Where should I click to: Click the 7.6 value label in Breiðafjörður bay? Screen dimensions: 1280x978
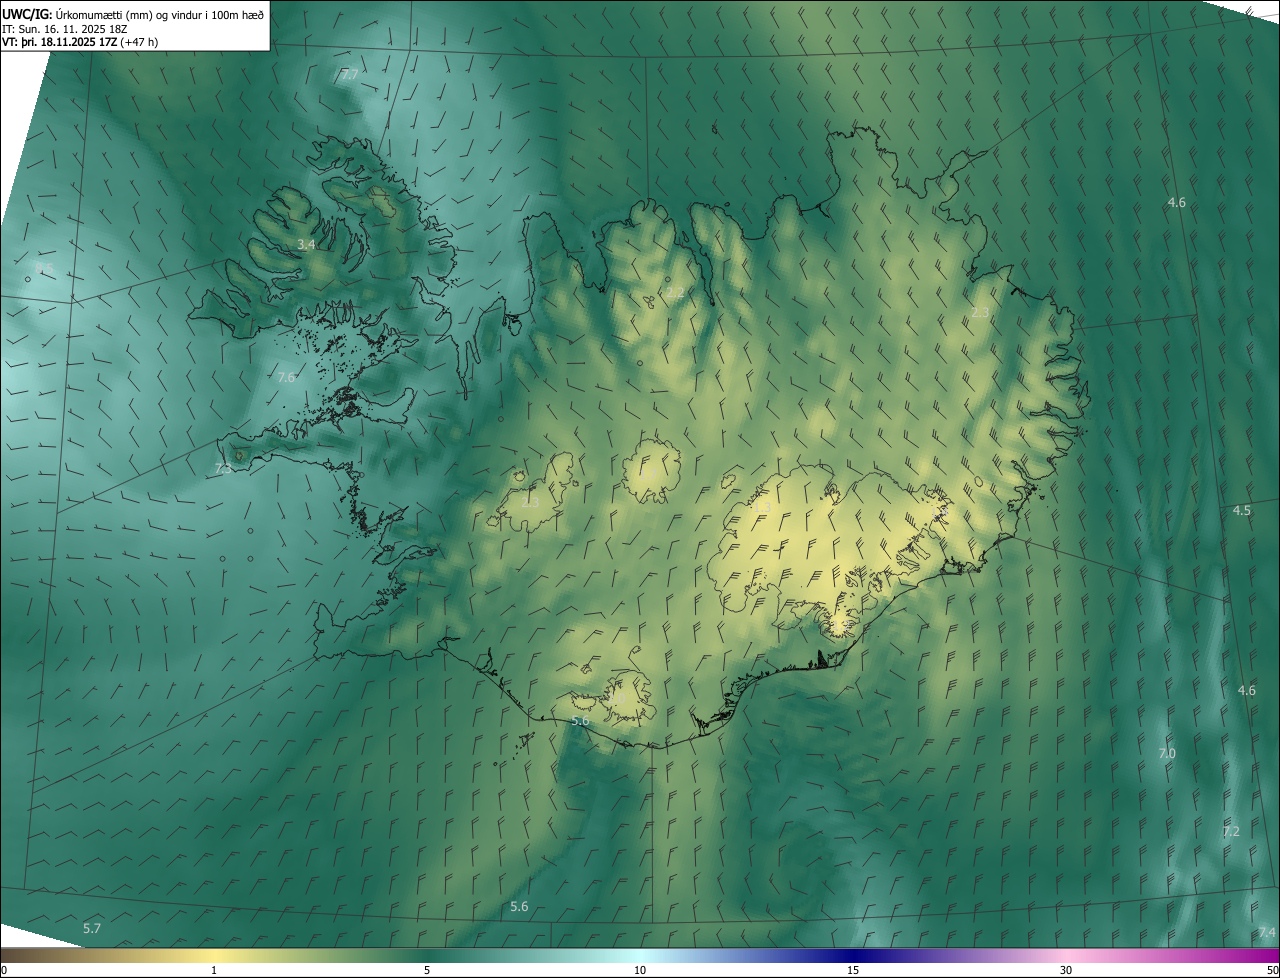[x=286, y=377]
